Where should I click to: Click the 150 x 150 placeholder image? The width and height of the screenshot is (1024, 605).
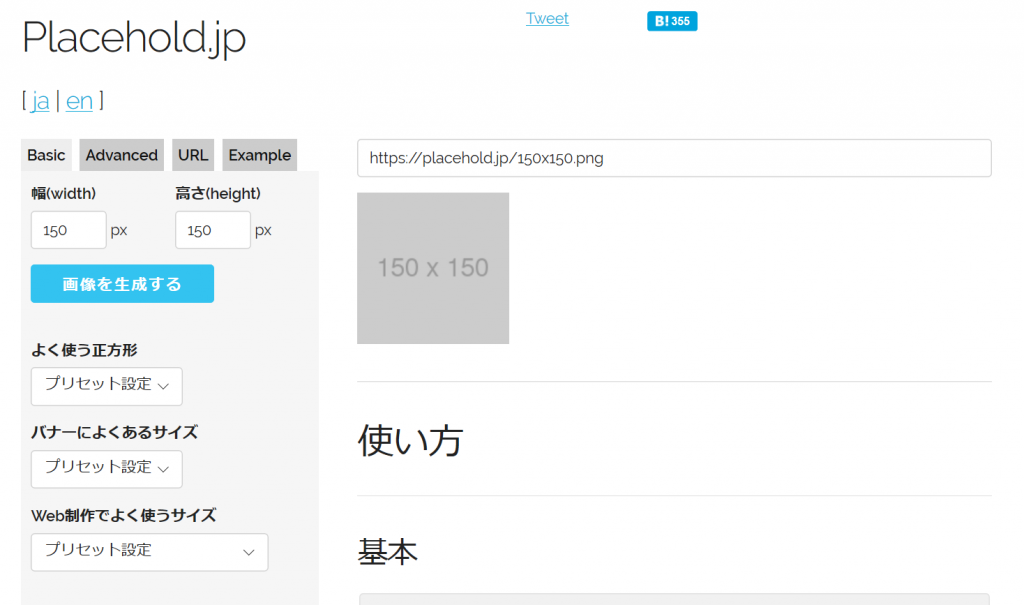[433, 268]
